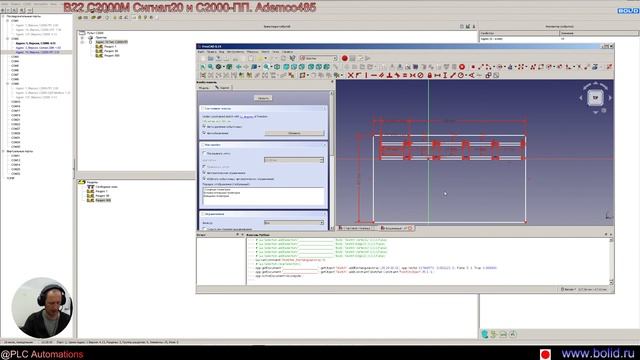The width and height of the screenshot is (640, 360).
Task: Click the Обновить button
Action: tap(295, 133)
